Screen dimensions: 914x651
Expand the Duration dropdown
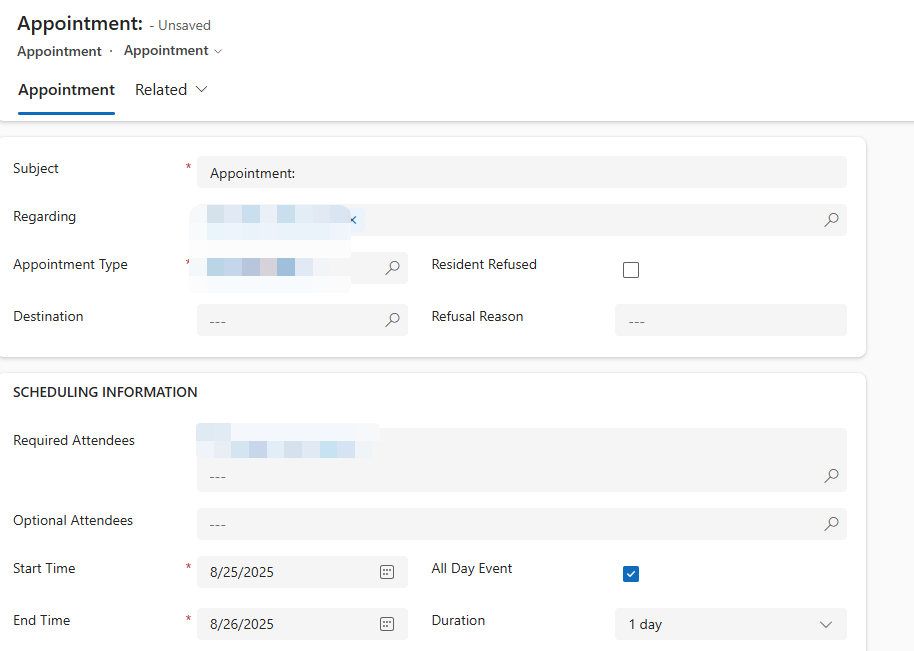click(x=826, y=624)
